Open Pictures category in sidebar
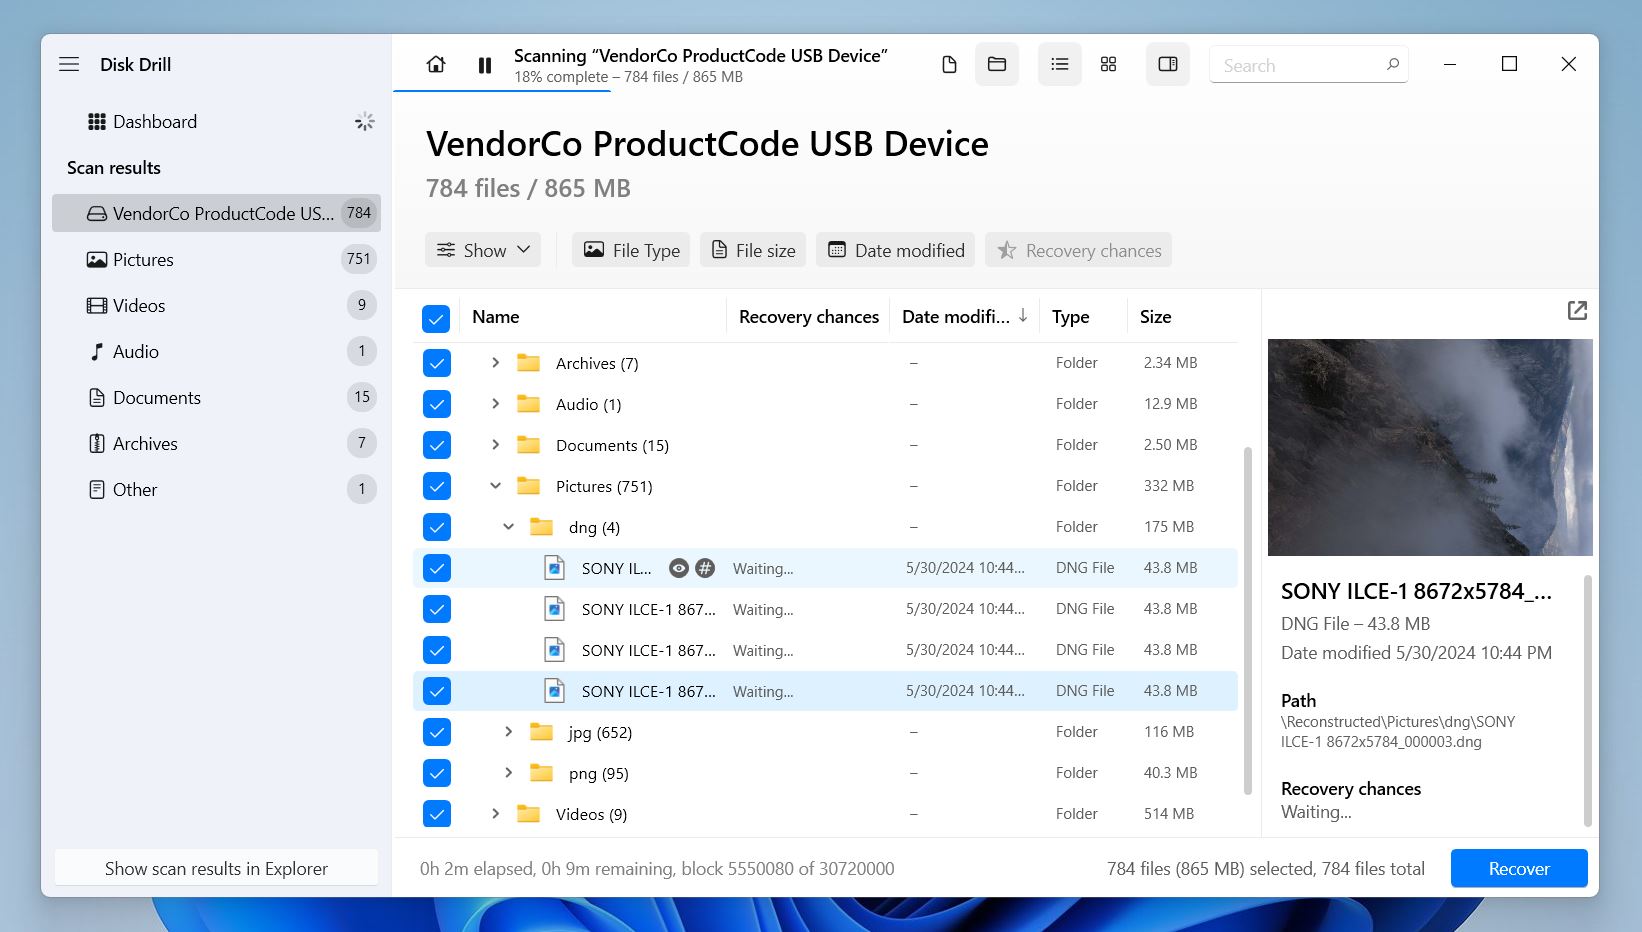Viewport: 1642px width, 932px height. (143, 260)
